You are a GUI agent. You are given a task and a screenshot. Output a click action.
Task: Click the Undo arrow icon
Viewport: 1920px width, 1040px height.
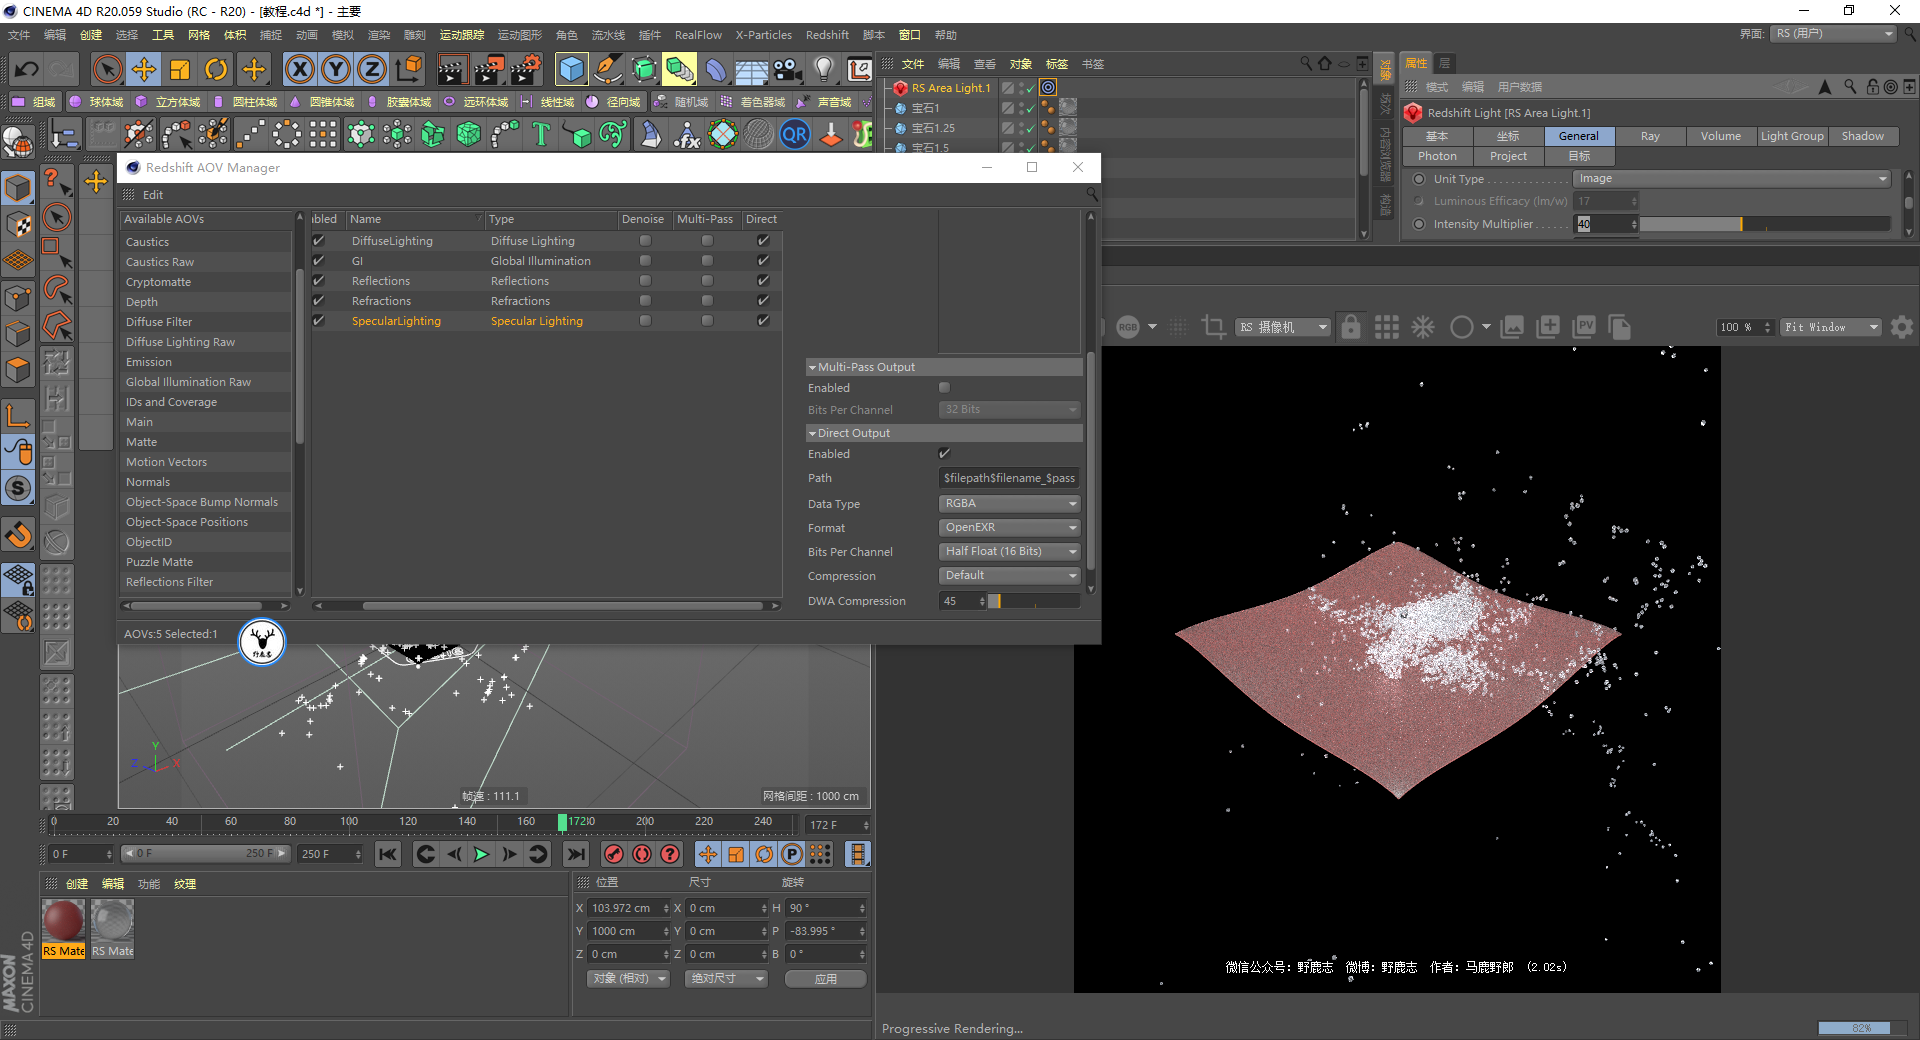pyautogui.click(x=27, y=69)
